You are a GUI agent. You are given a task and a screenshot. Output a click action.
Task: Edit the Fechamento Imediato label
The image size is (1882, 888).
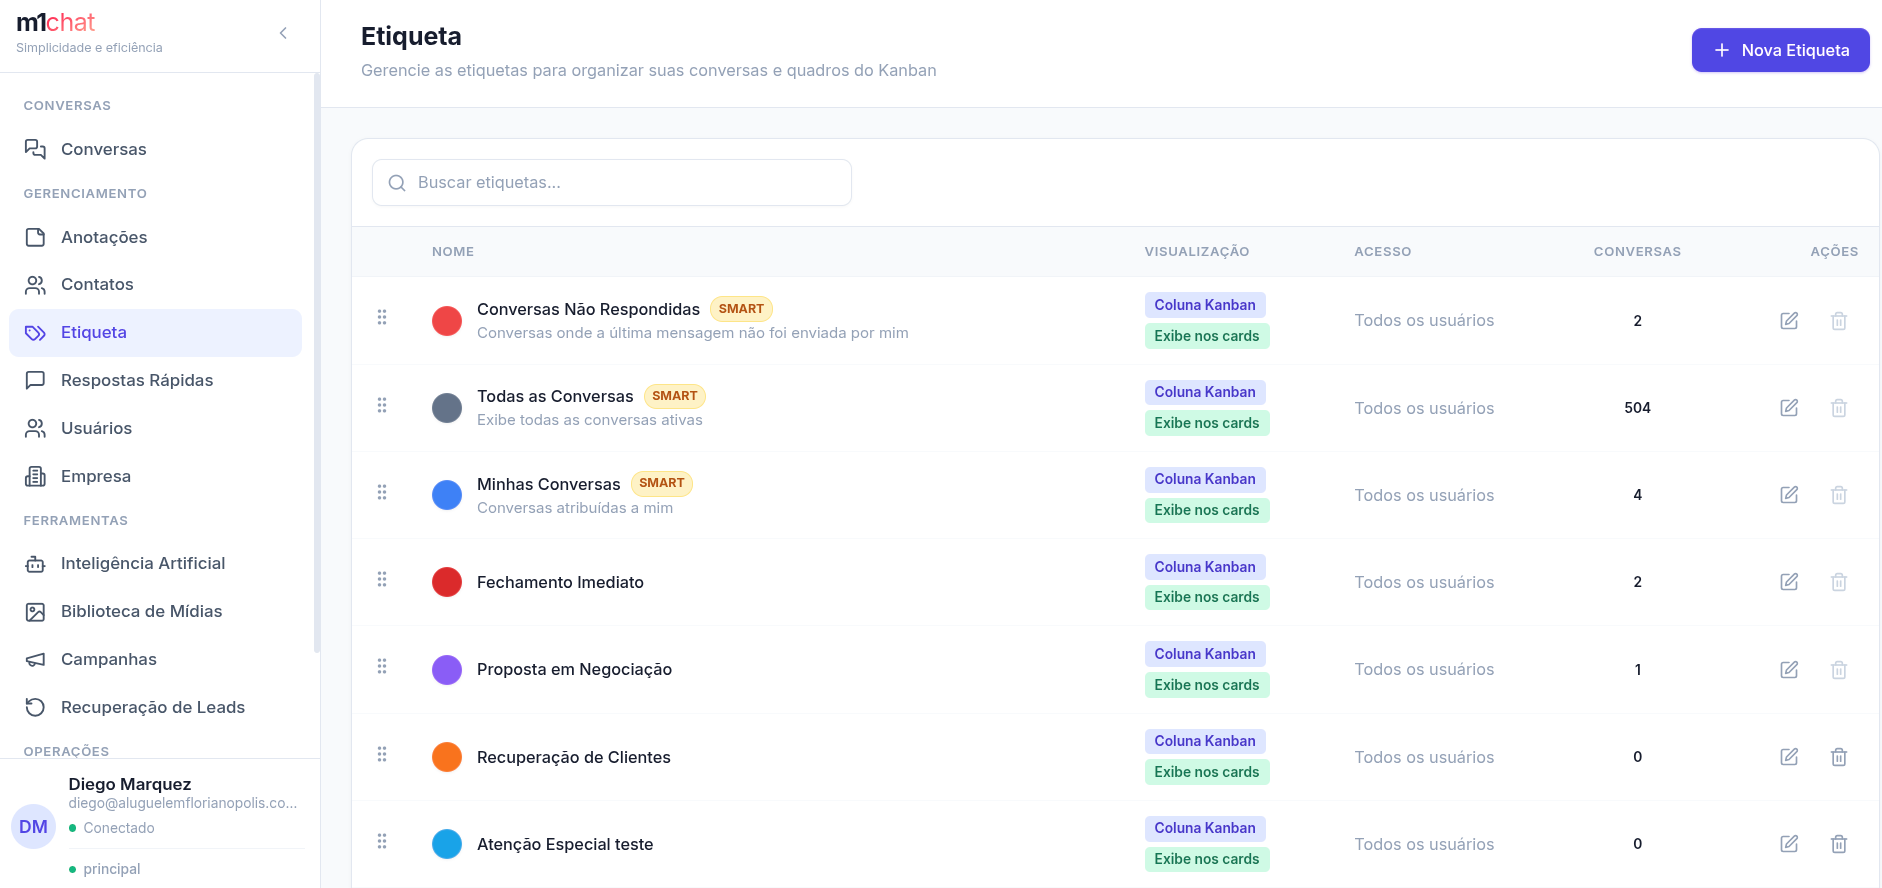click(x=1789, y=582)
